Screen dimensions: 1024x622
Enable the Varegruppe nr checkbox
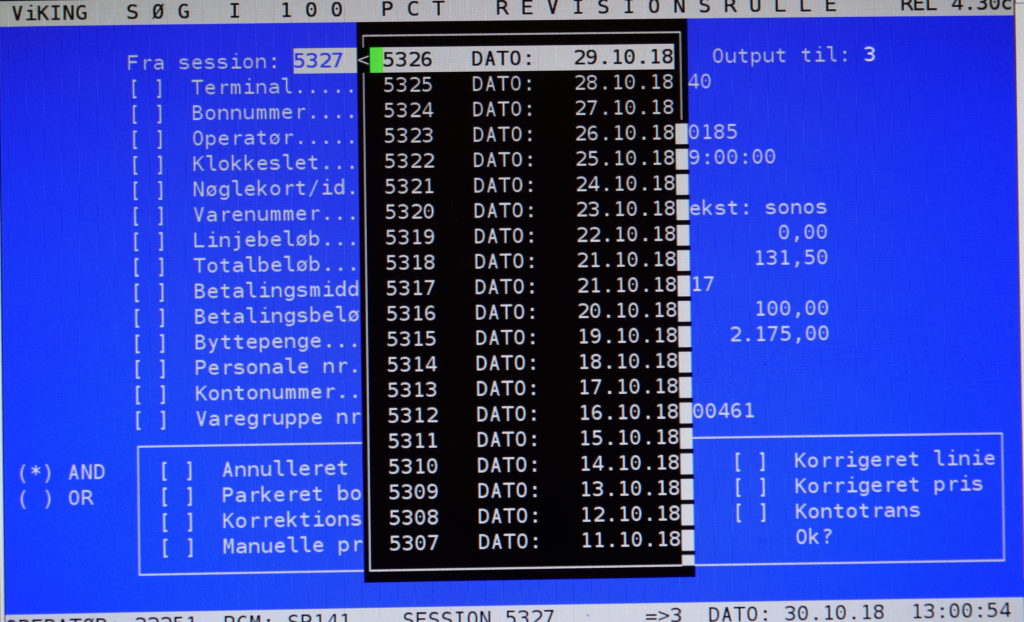click(x=151, y=419)
